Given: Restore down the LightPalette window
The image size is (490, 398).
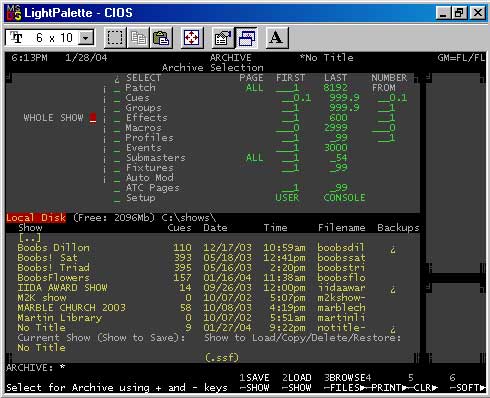Looking at the screenshot, I should point(459,13).
